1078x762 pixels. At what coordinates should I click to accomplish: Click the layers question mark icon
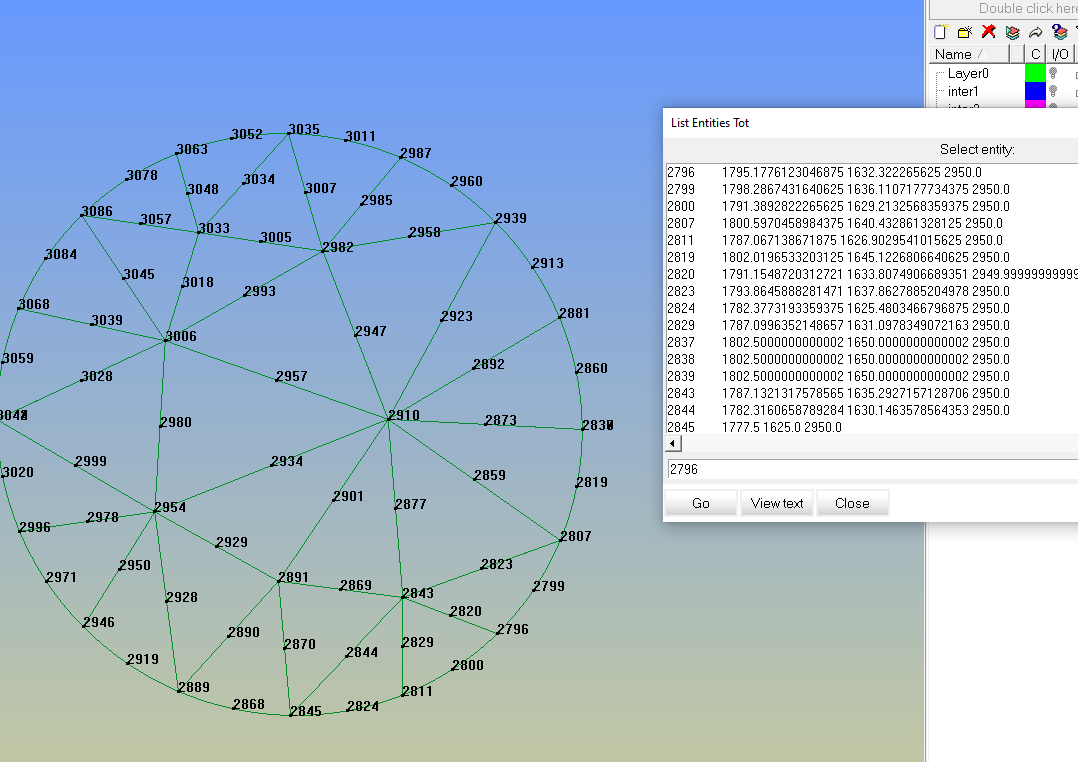pyautogui.click(x=1059, y=32)
